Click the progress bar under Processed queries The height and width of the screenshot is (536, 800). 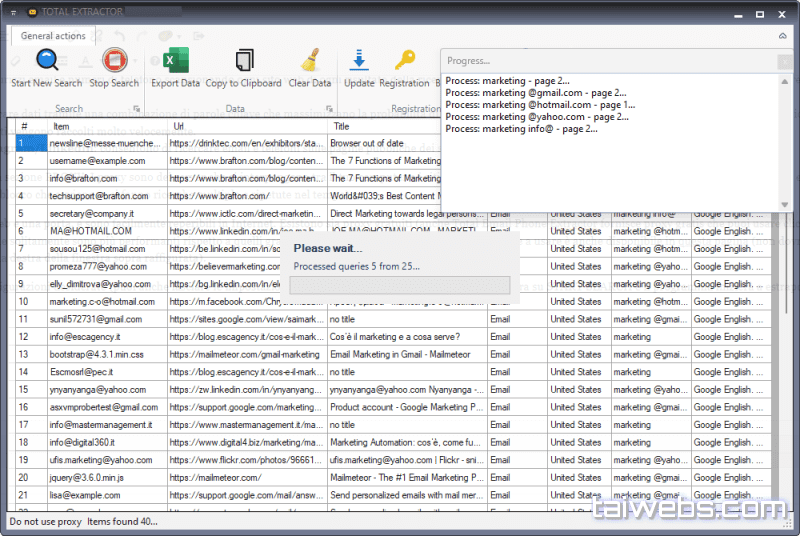[x=399, y=285]
